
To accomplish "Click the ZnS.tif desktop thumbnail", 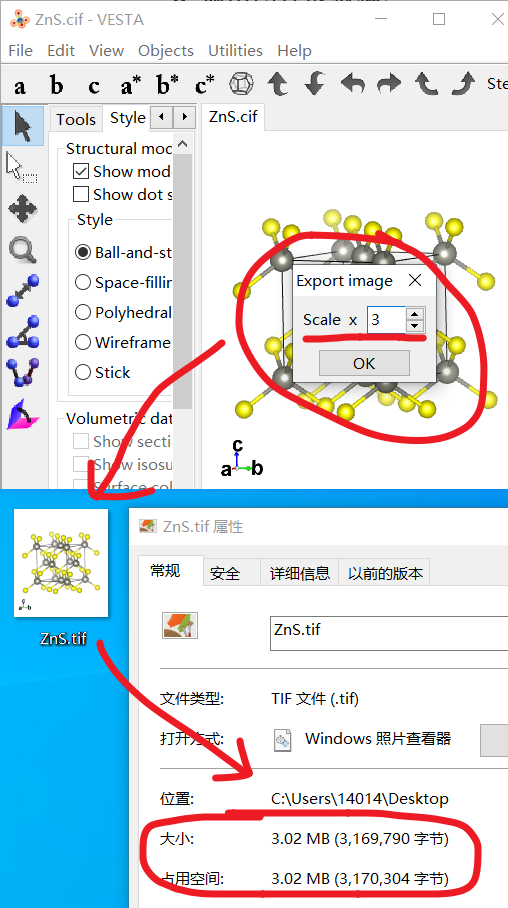I will 61,563.
